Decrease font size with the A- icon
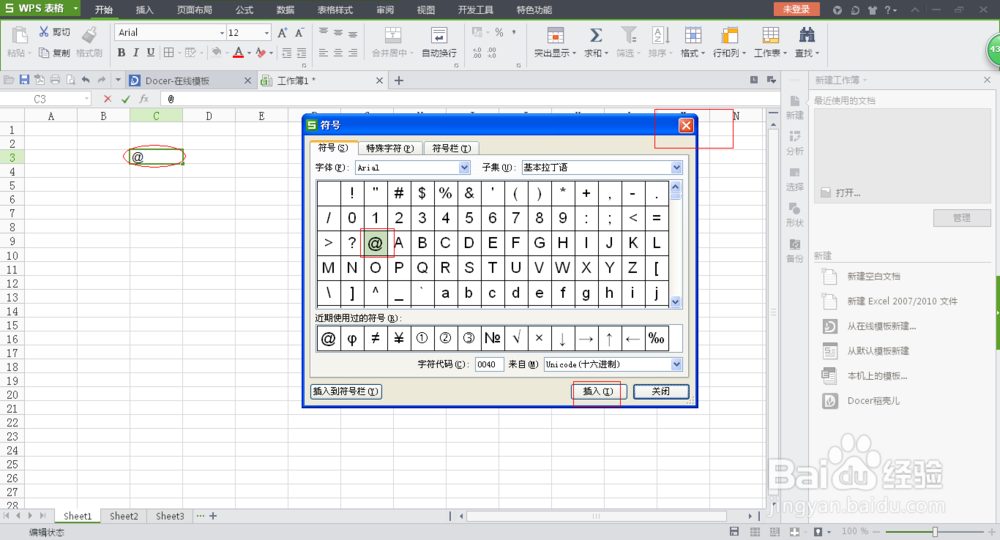 299,33
